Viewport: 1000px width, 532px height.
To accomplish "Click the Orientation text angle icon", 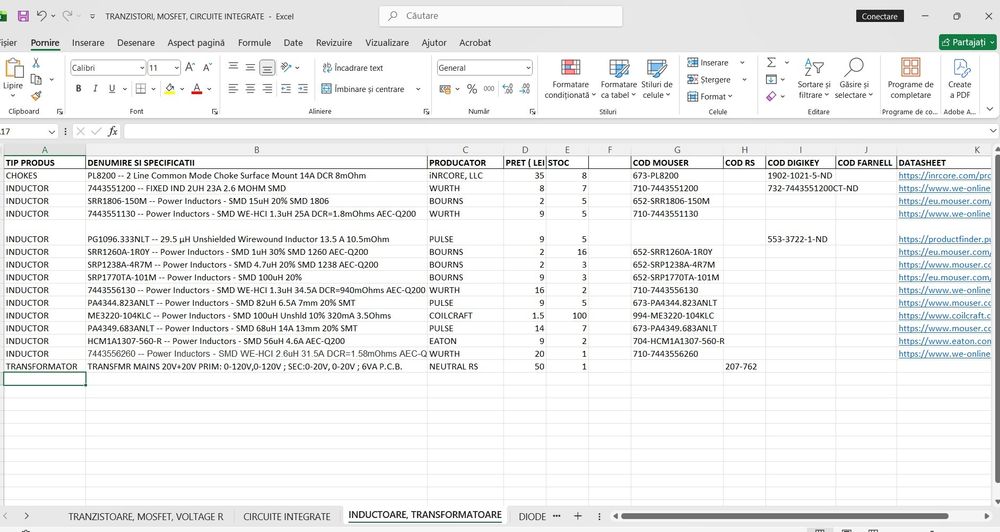I will (286, 67).
